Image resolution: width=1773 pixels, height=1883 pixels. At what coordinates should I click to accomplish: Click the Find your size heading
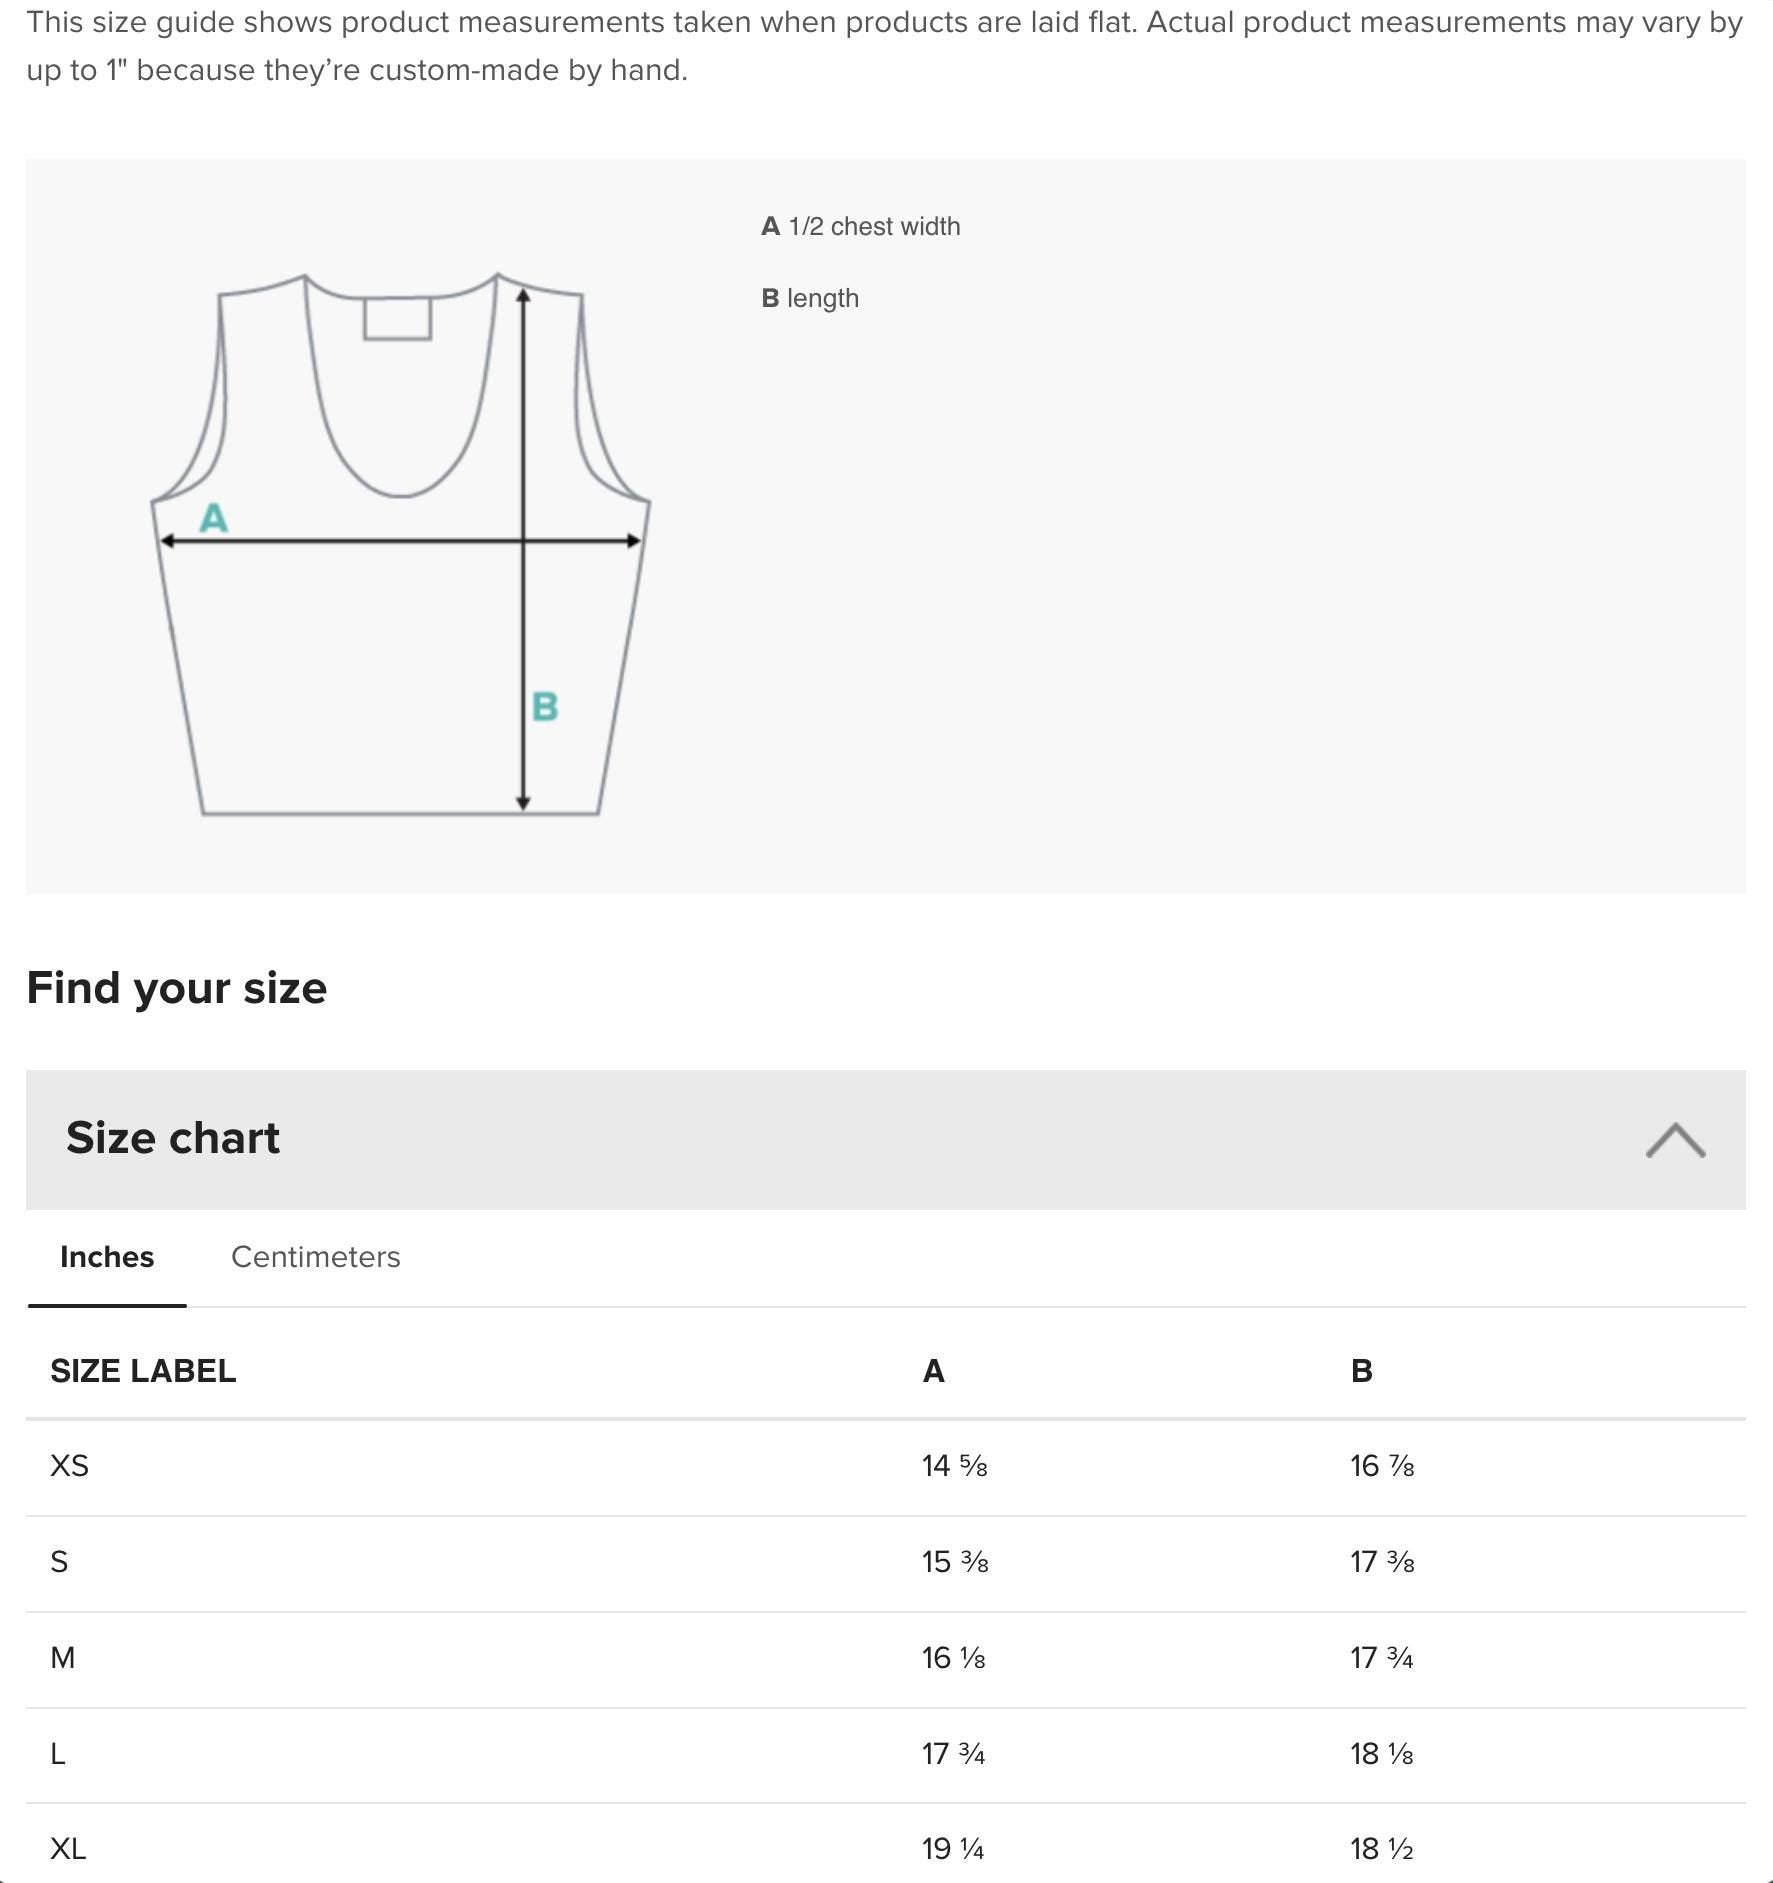[178, 987]
